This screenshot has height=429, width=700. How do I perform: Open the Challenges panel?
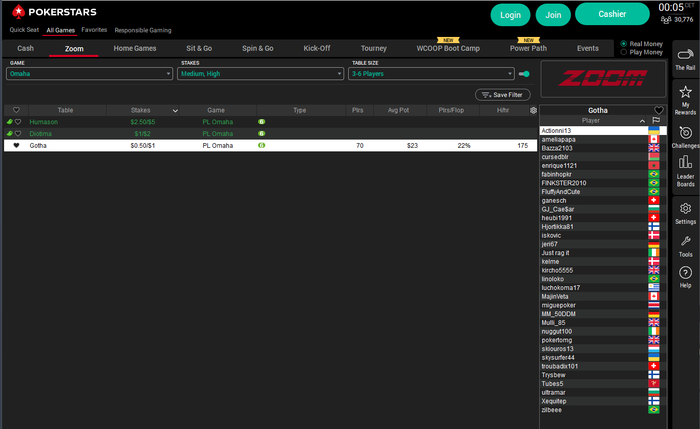pos(685,137)
